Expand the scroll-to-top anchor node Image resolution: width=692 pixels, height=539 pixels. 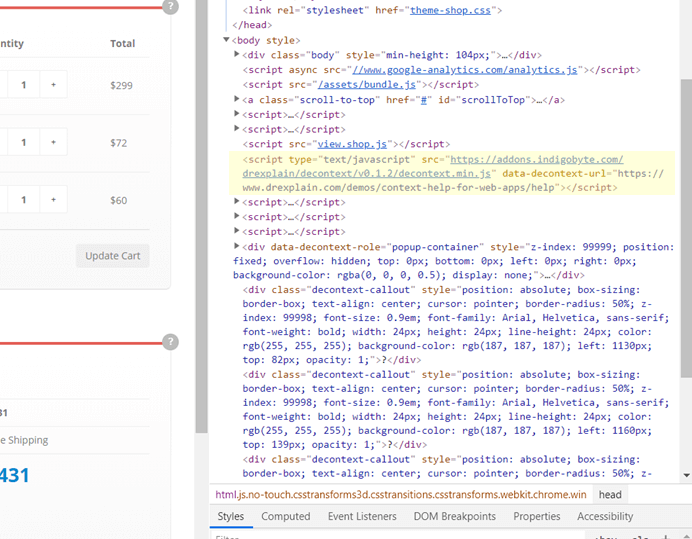point(237,99)
